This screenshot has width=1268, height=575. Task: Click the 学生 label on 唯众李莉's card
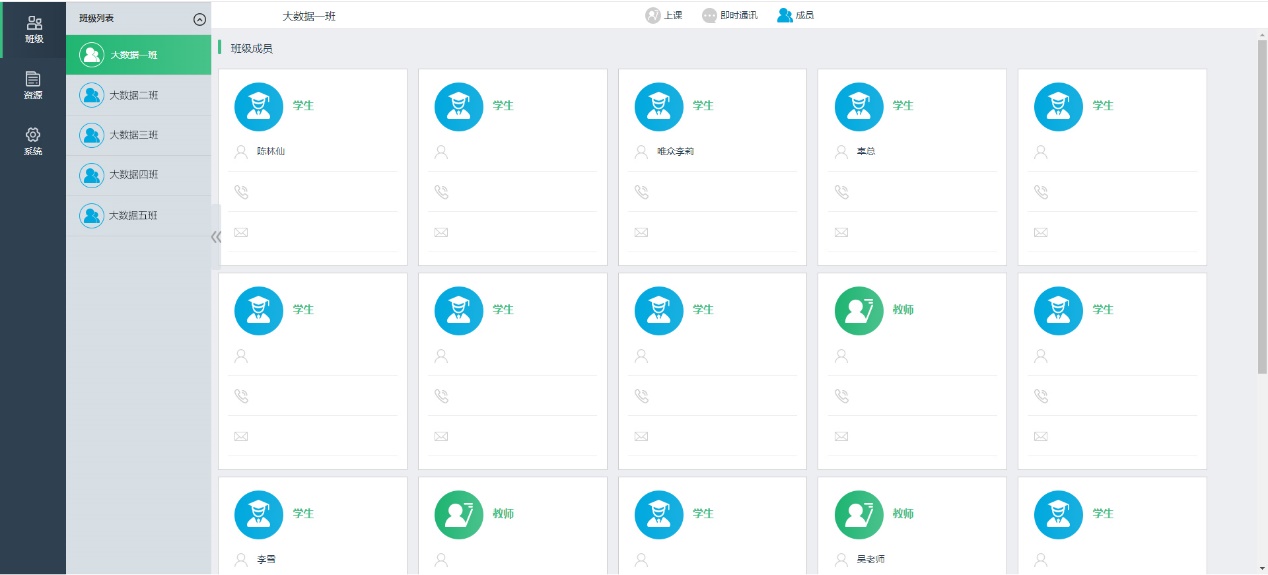pyautogui.click(x=703, y=105)
